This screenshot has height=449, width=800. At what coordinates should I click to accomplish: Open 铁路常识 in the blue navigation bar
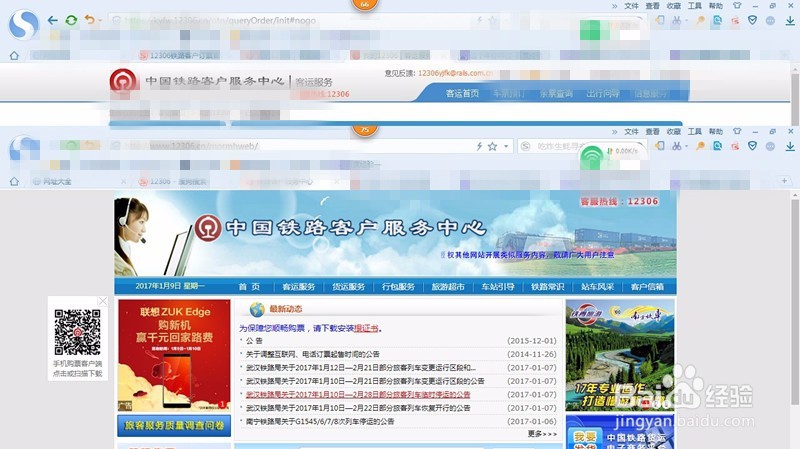click(x=547, y=287)
